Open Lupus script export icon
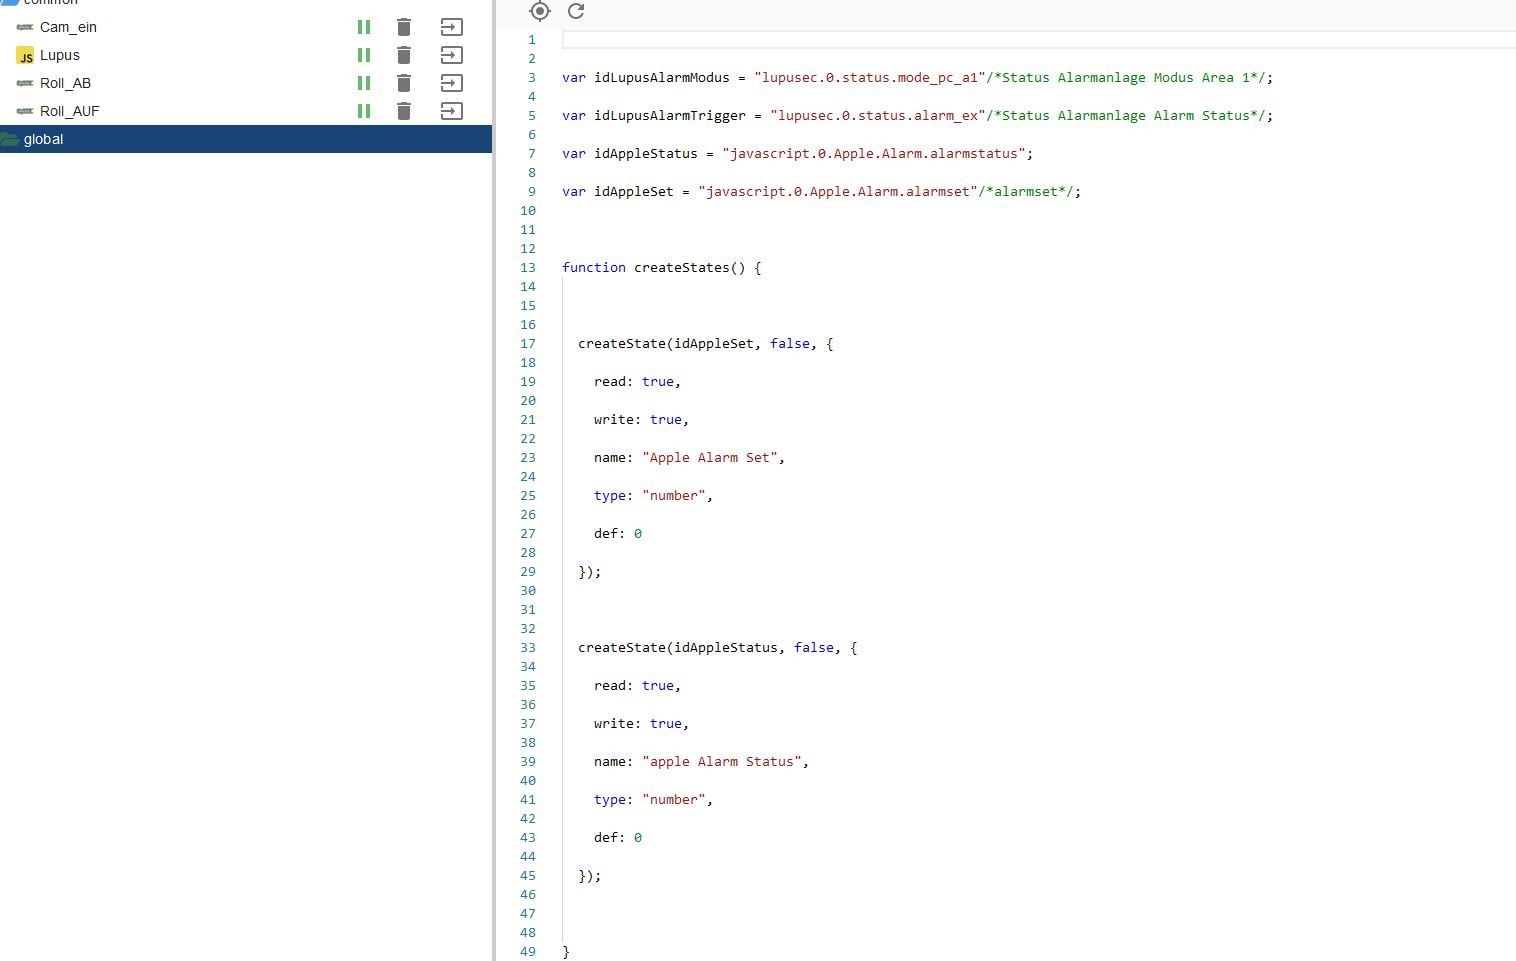Viewport: 1516px width, 961px height. 452,55
